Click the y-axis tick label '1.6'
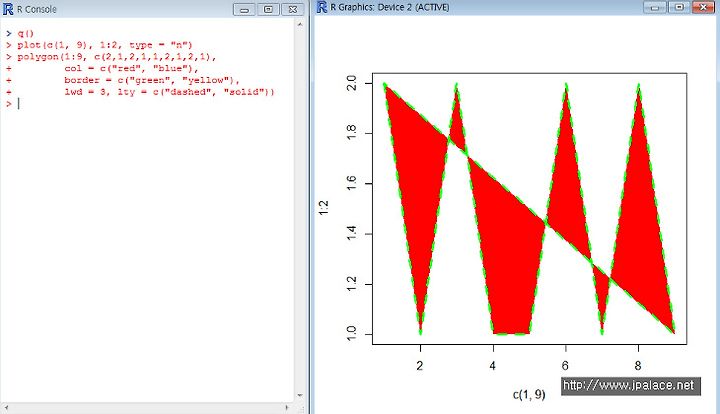The image size is (720, 414). coord(351,184)
